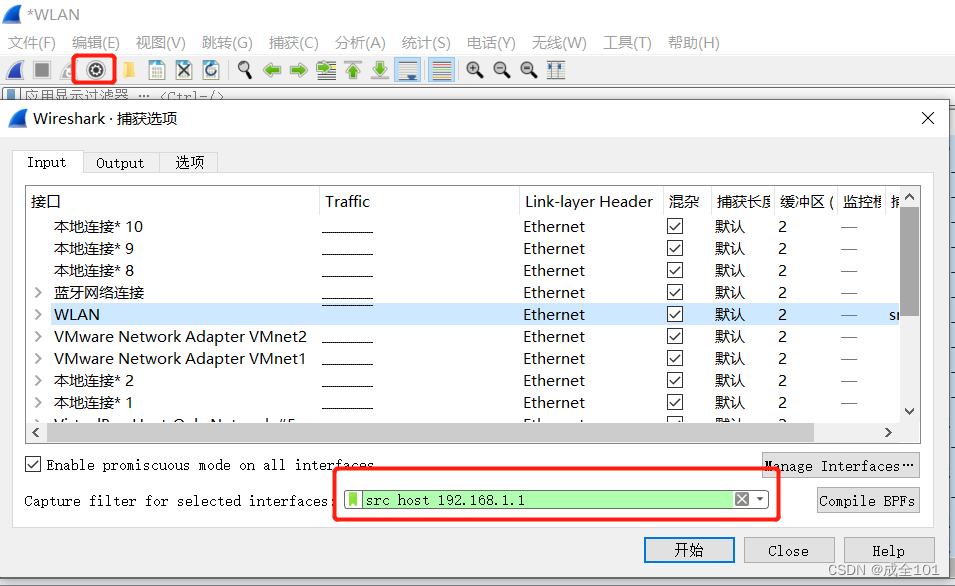Expand VMware Network Adapter VMnet1

pos(38,358)
